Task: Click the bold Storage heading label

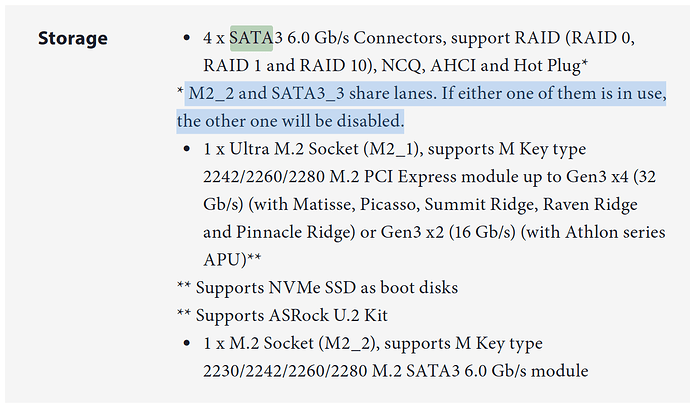Action: pos(73,39)
